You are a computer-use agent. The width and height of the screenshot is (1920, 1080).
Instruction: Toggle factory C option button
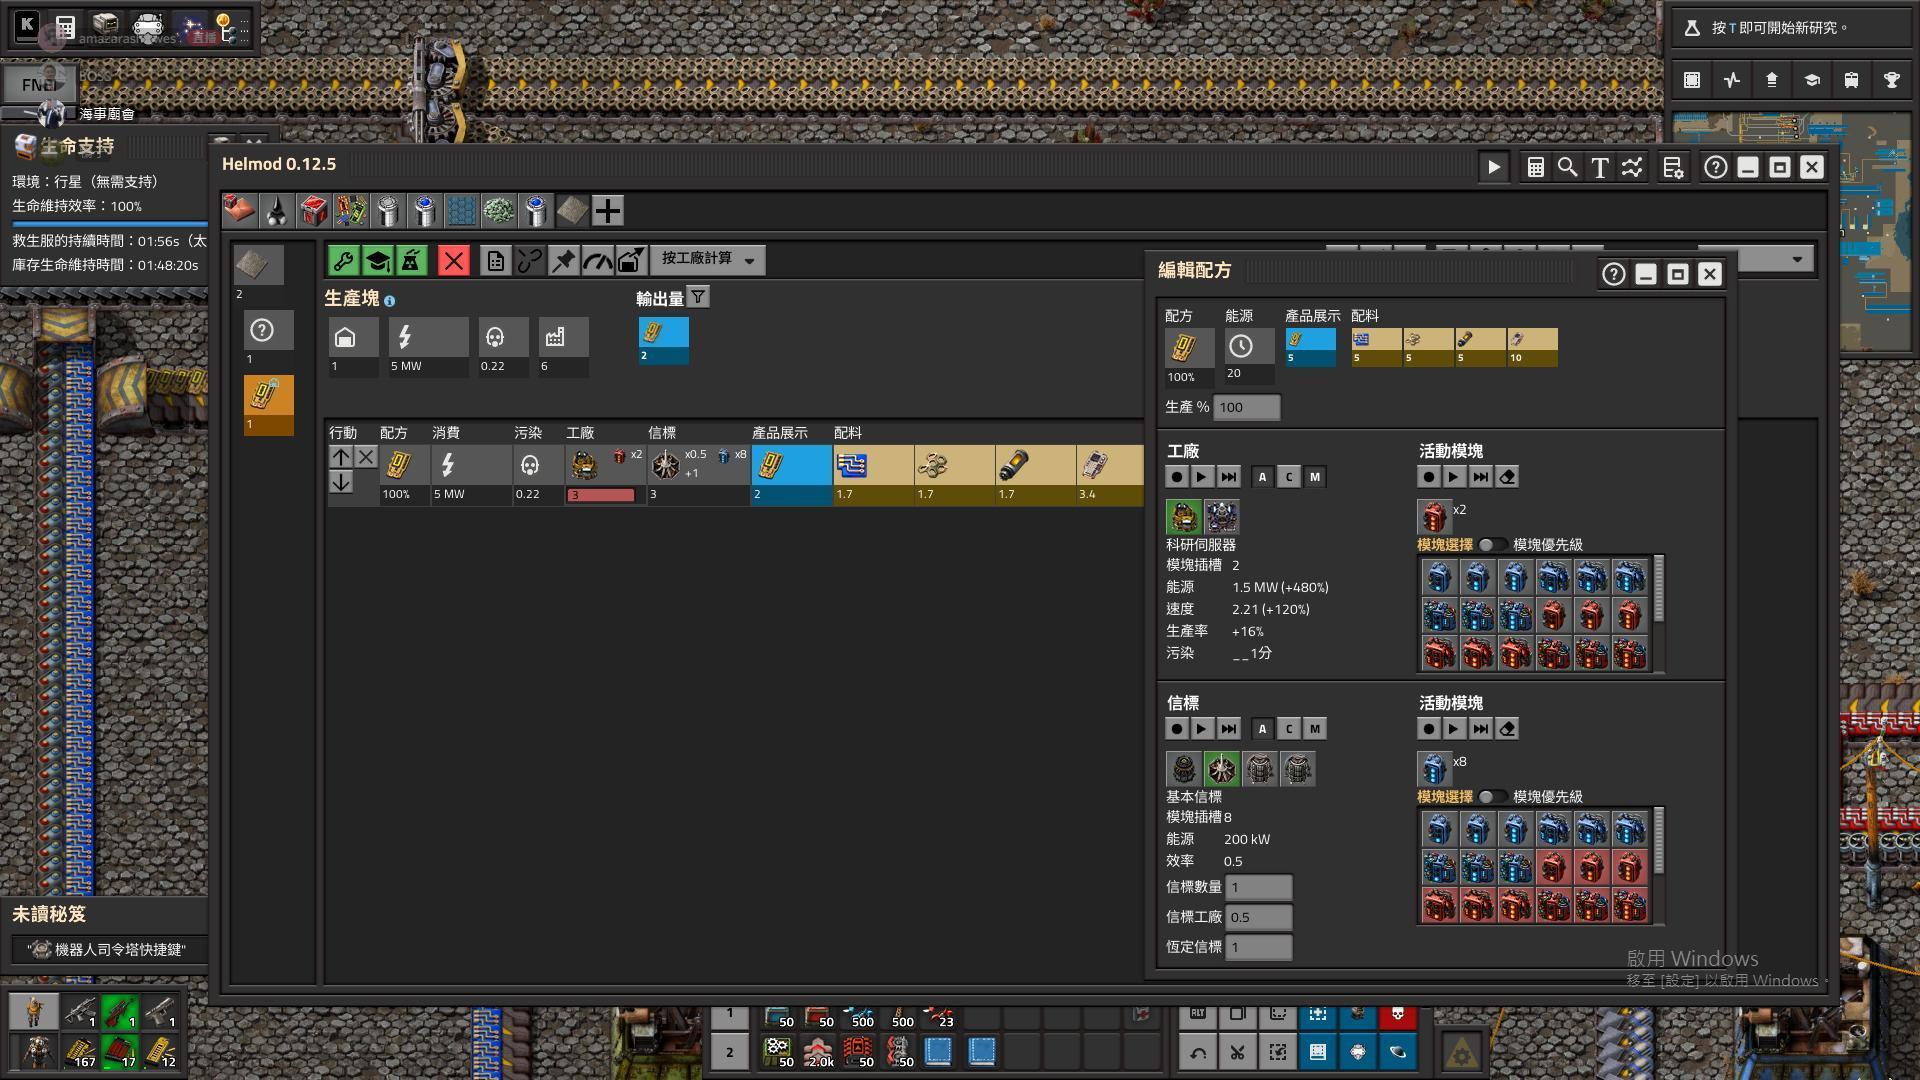point(1288,477)
